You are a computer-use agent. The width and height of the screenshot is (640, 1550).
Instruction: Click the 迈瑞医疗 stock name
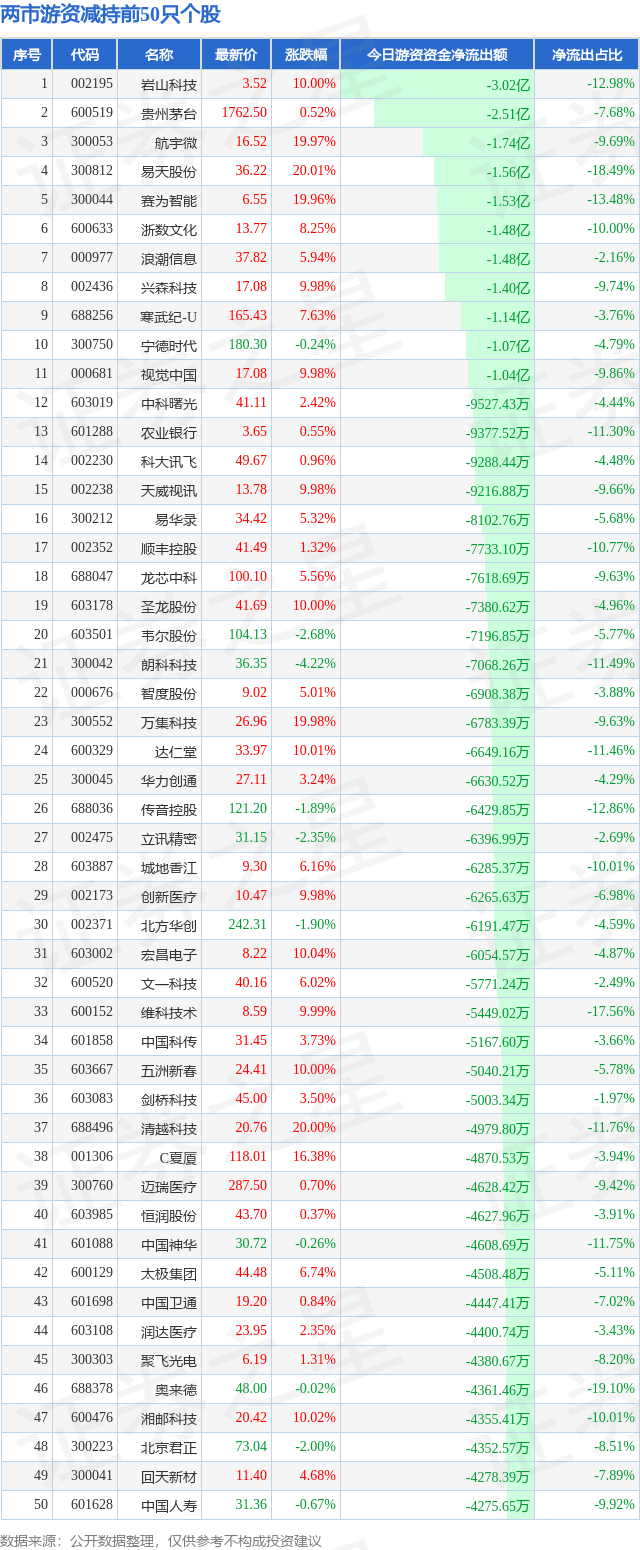pos(169,1186)
